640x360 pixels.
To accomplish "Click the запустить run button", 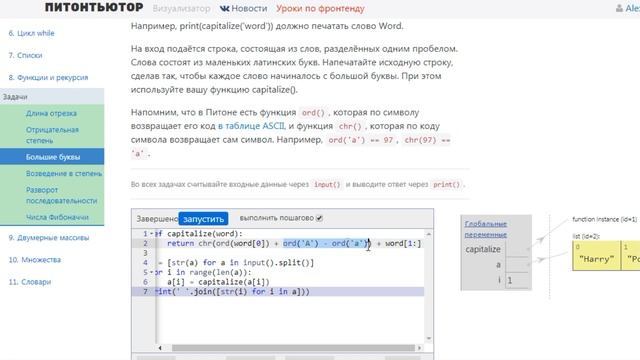I will pyautogui.click(x=203, y=219).
